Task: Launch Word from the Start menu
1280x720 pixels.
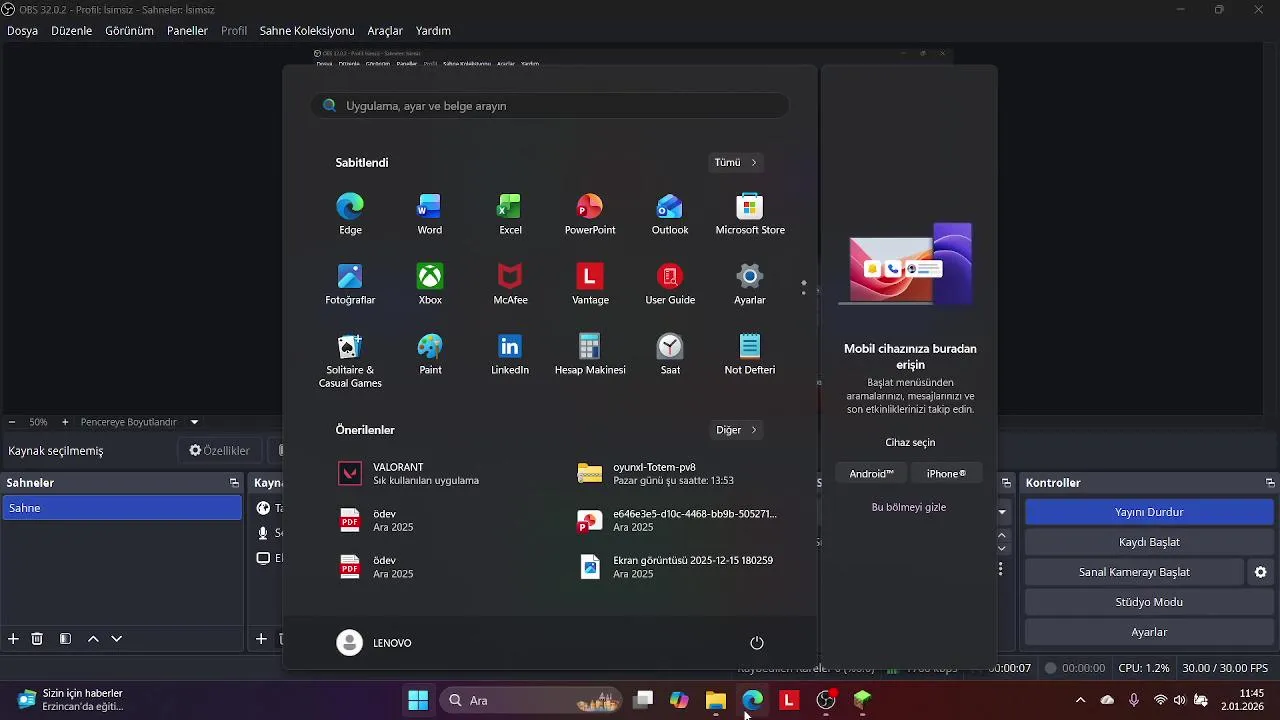Action: click(x=430, y=214)
